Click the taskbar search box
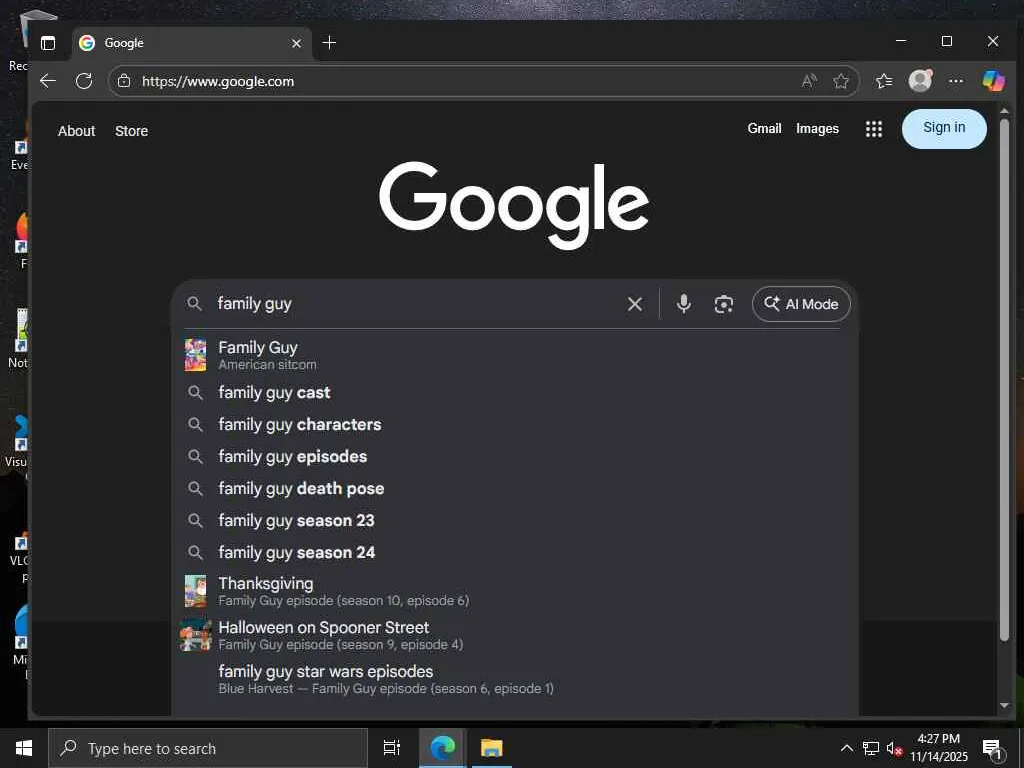 (208, 748)
